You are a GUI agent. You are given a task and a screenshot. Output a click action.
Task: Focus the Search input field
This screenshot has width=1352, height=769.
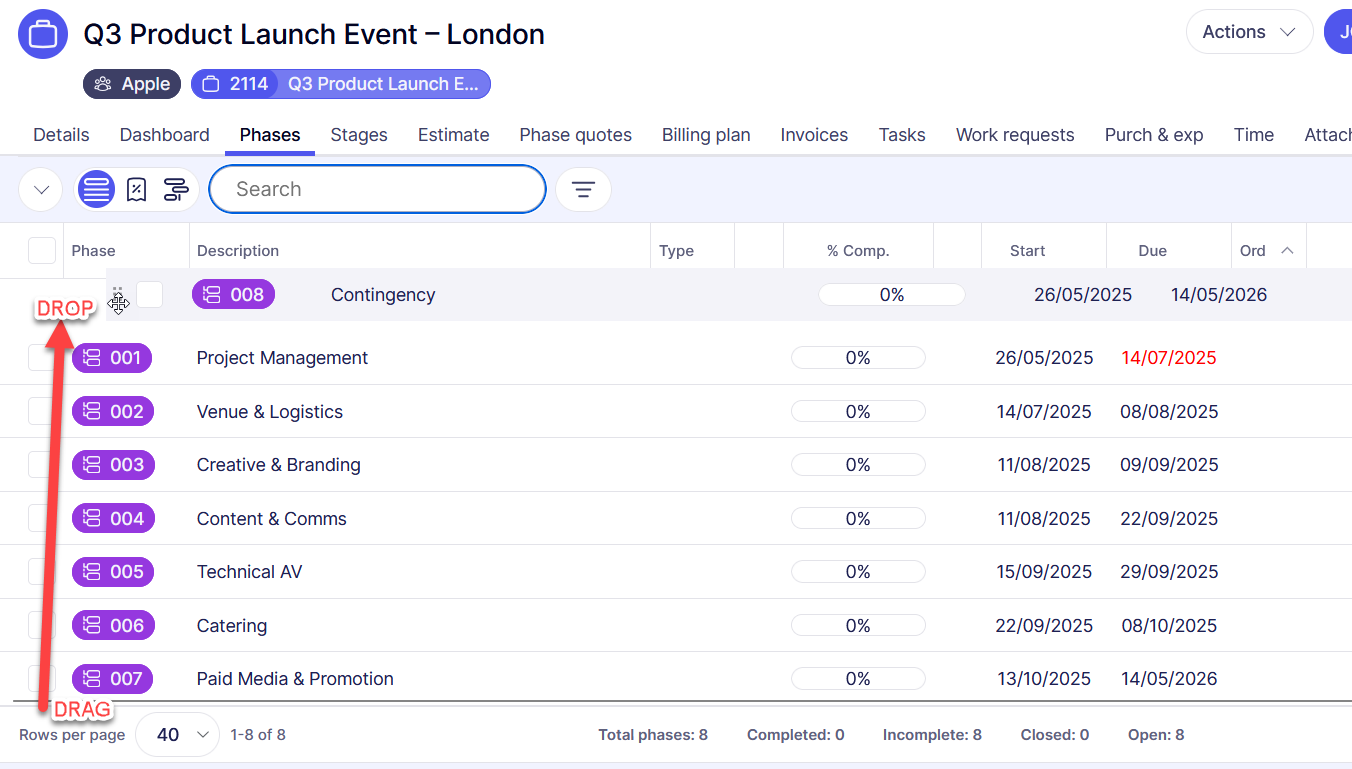click(x=377, y=189)
